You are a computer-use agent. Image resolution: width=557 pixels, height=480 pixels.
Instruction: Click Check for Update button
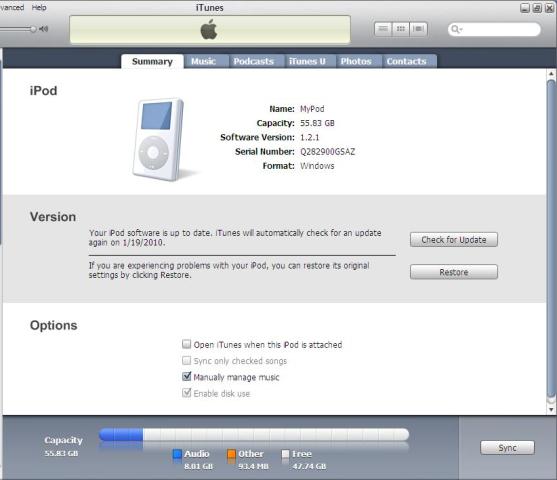click(x=454, y=240)
